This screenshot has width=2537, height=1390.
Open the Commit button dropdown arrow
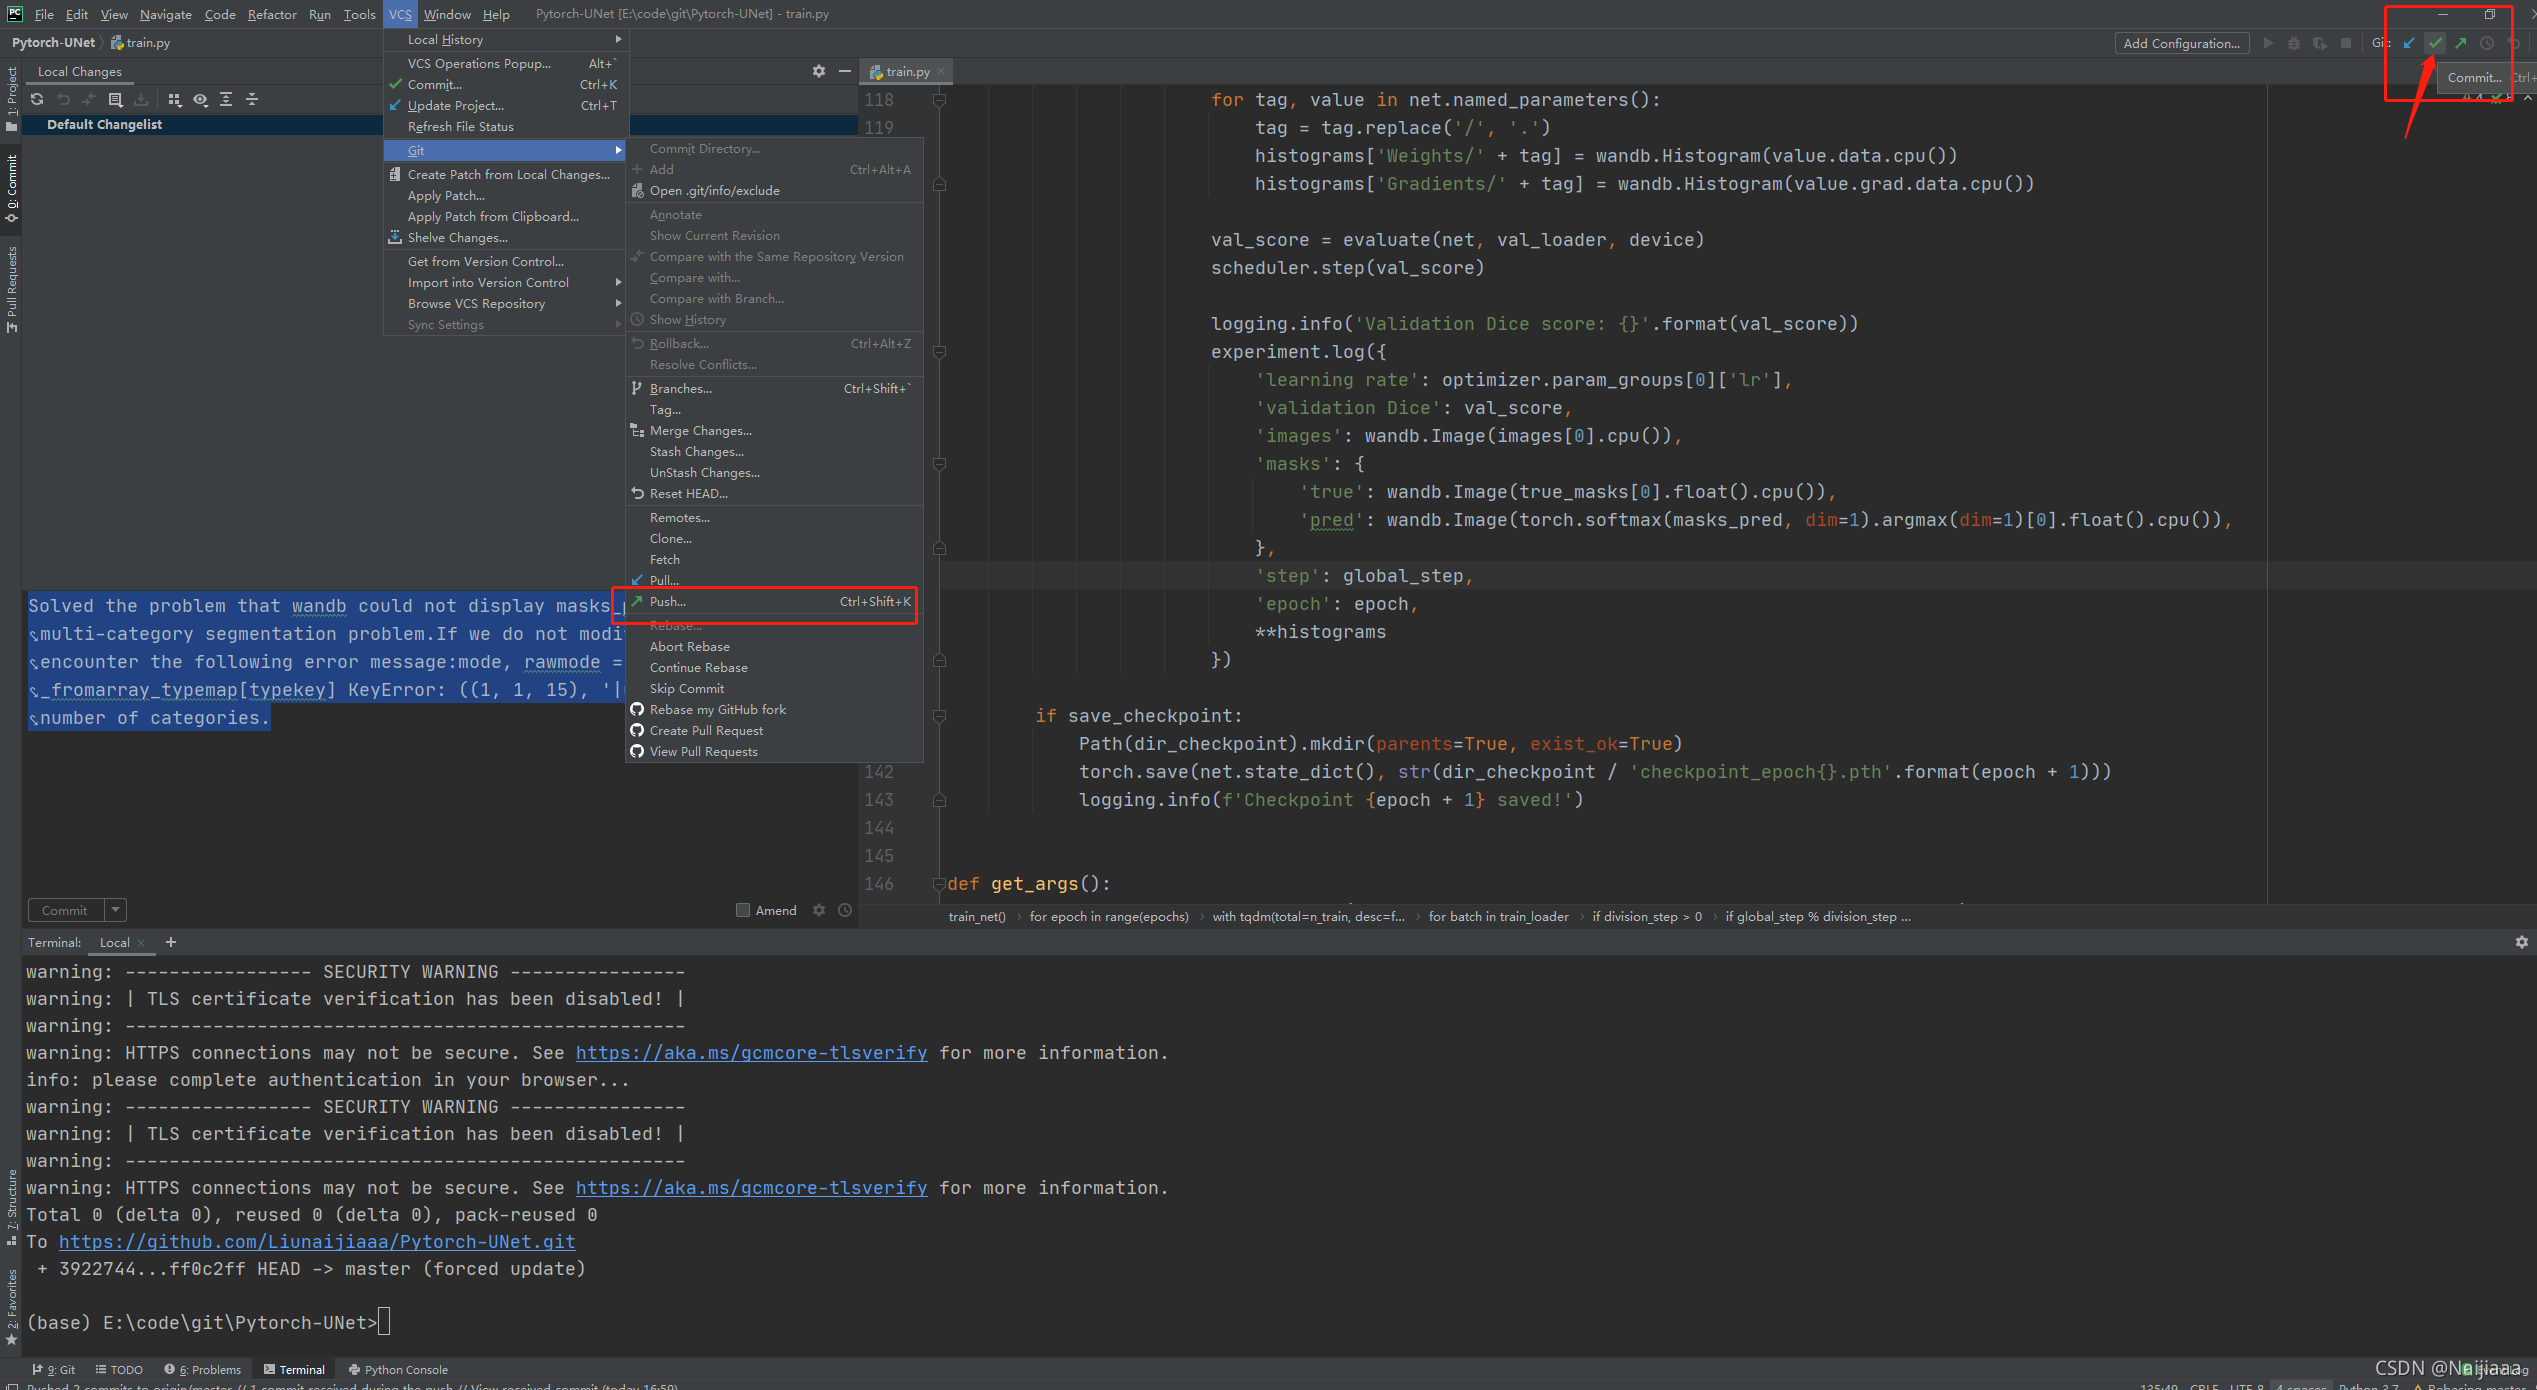[x=116, y=910]
